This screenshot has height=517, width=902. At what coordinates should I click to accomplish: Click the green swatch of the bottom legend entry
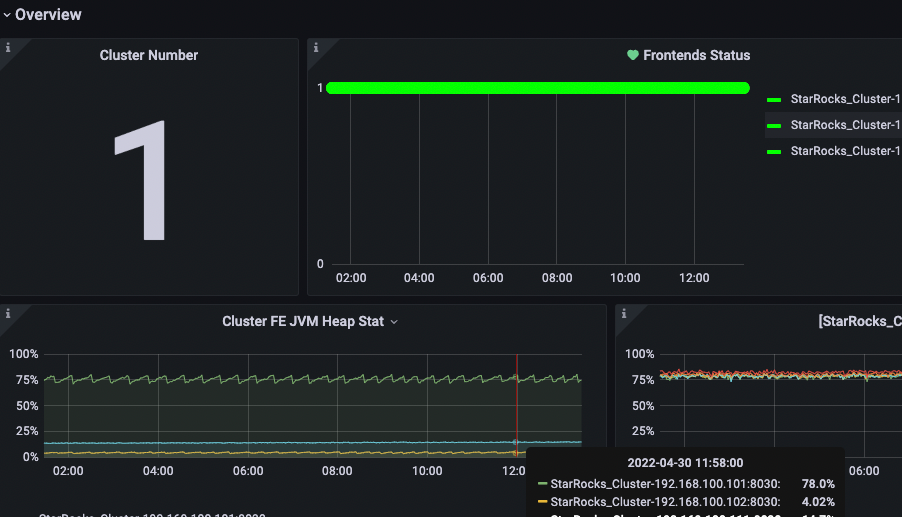point(773,152)
